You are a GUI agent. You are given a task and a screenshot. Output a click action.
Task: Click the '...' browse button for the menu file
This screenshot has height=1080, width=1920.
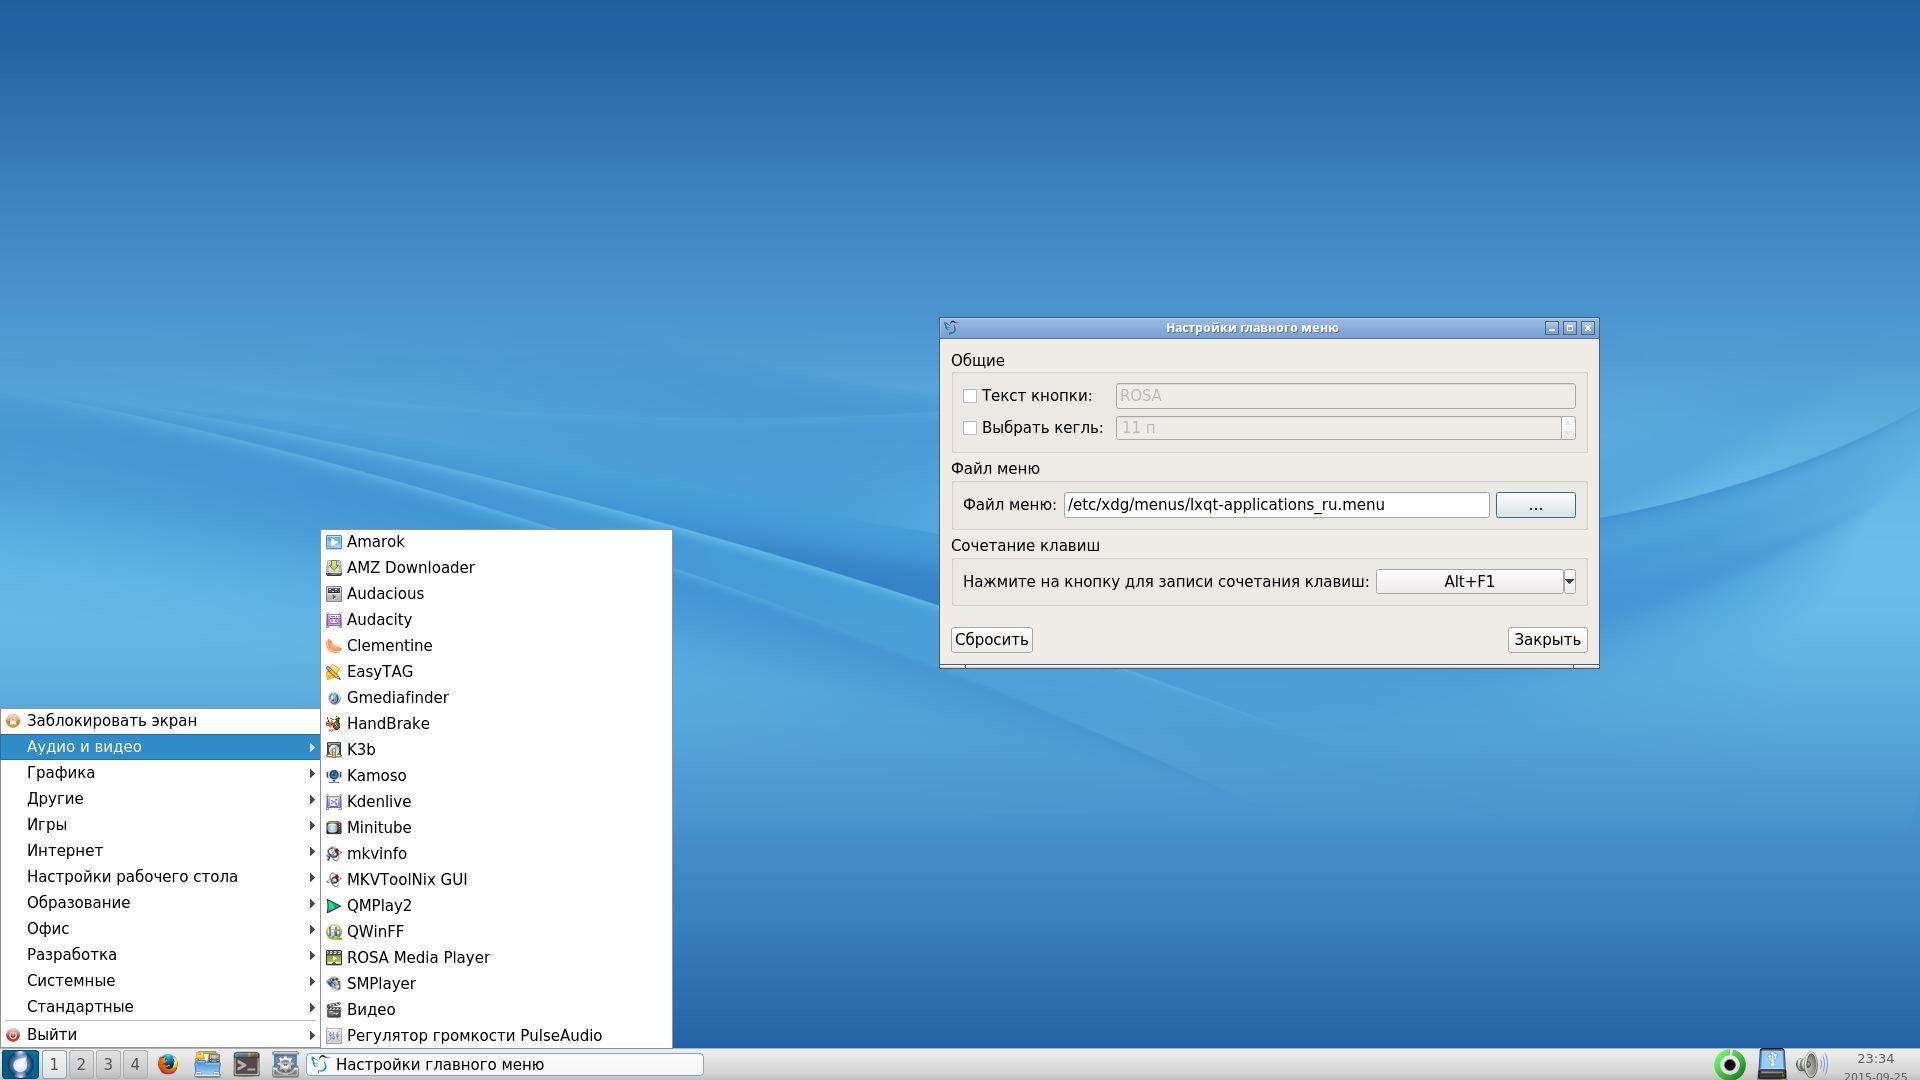point(1535,506)
